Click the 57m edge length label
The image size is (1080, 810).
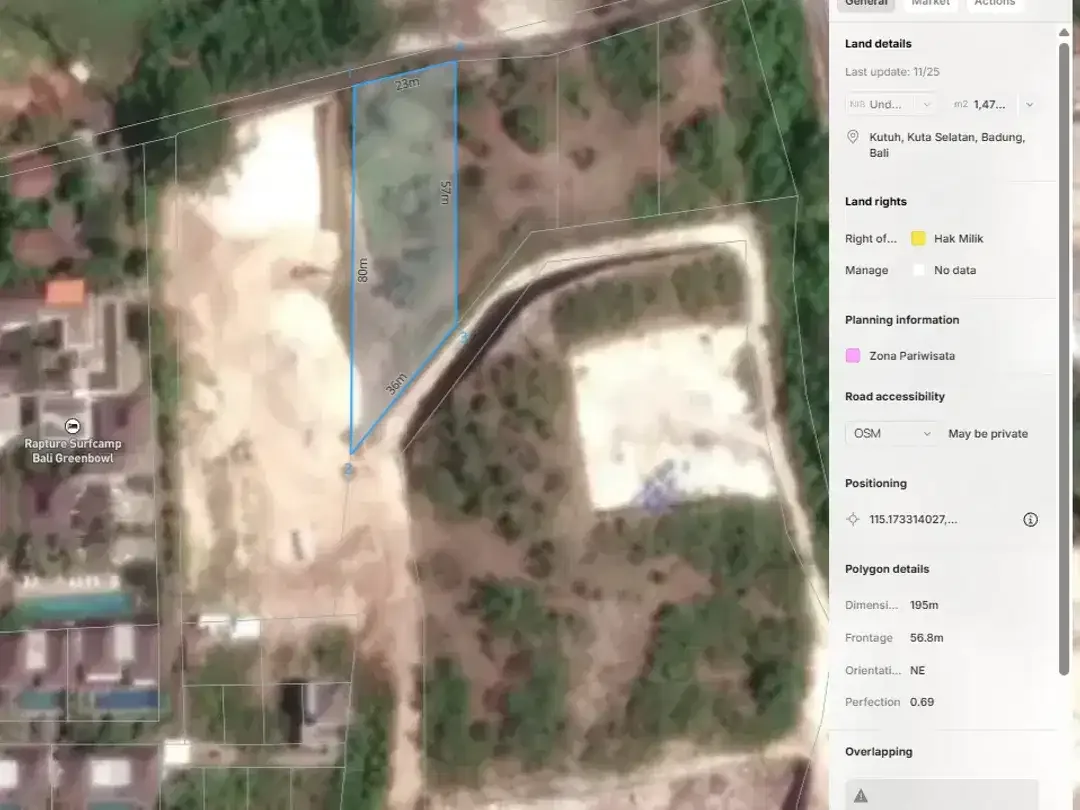tap(446, 192)
